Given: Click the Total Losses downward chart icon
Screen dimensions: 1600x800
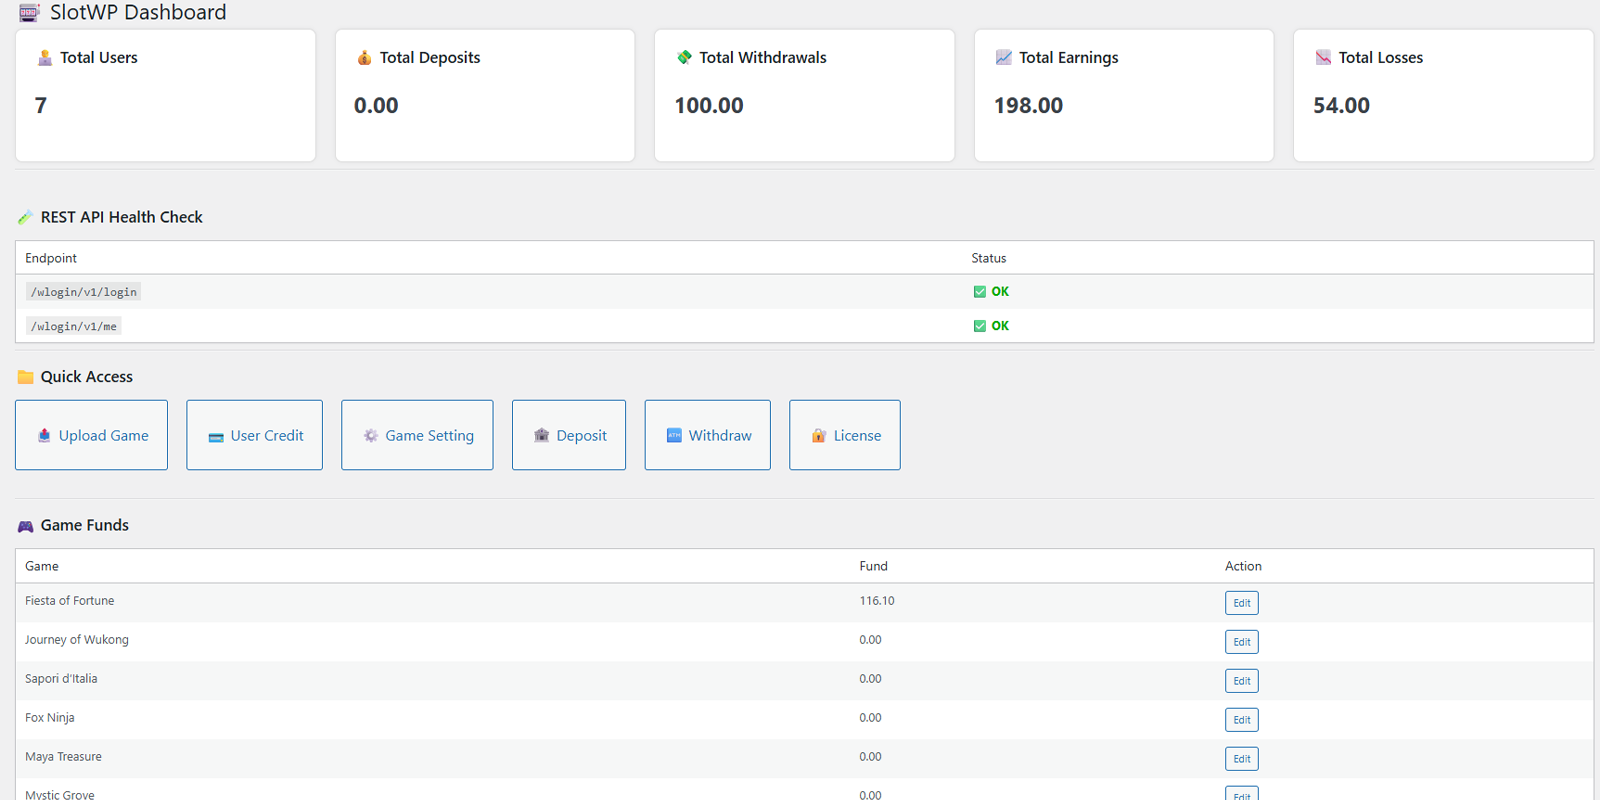Looking at the screenshot, I should 1323,58.
